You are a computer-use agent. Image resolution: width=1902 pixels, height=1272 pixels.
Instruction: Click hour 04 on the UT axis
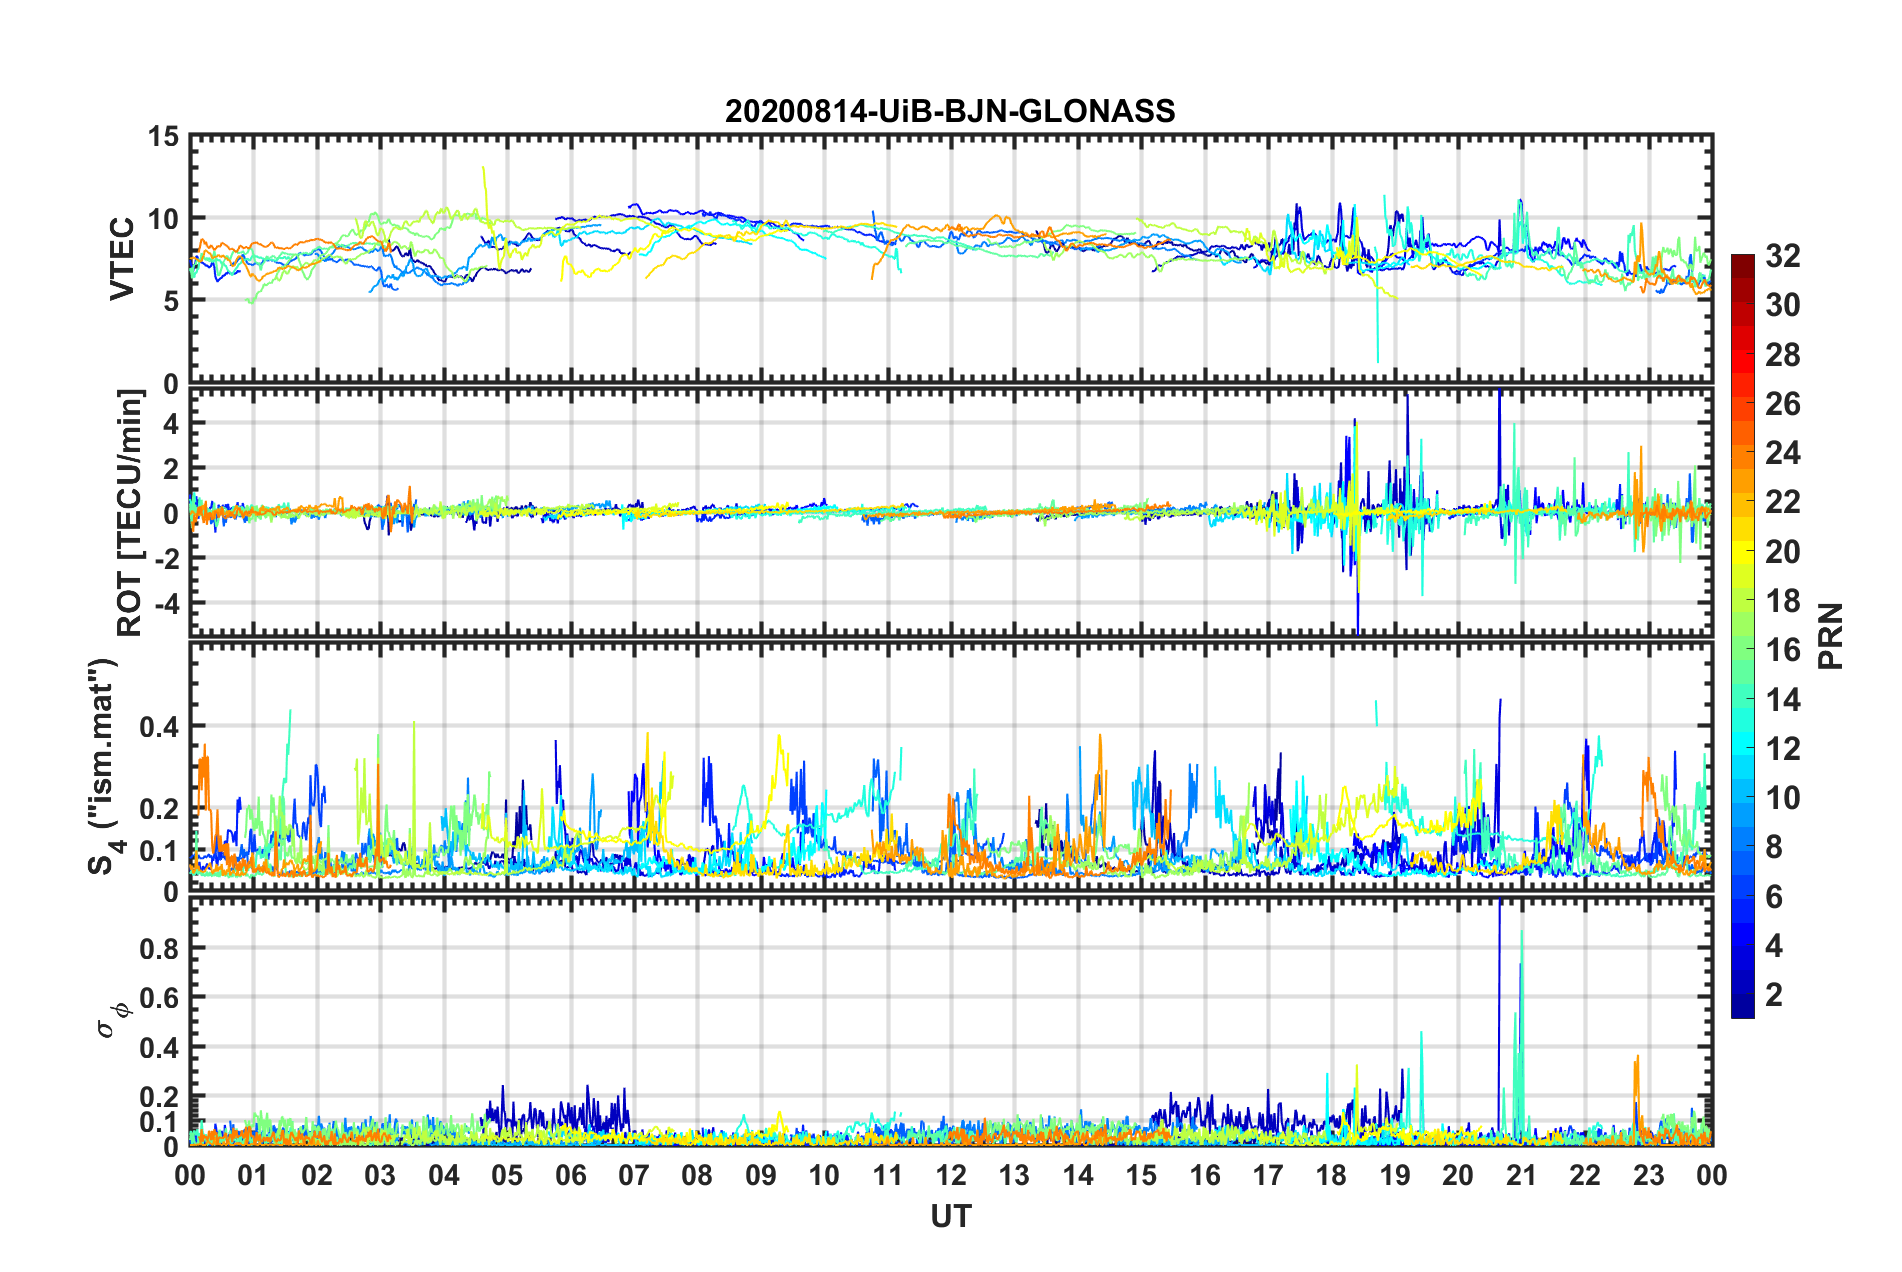[x=444, y=1175]
